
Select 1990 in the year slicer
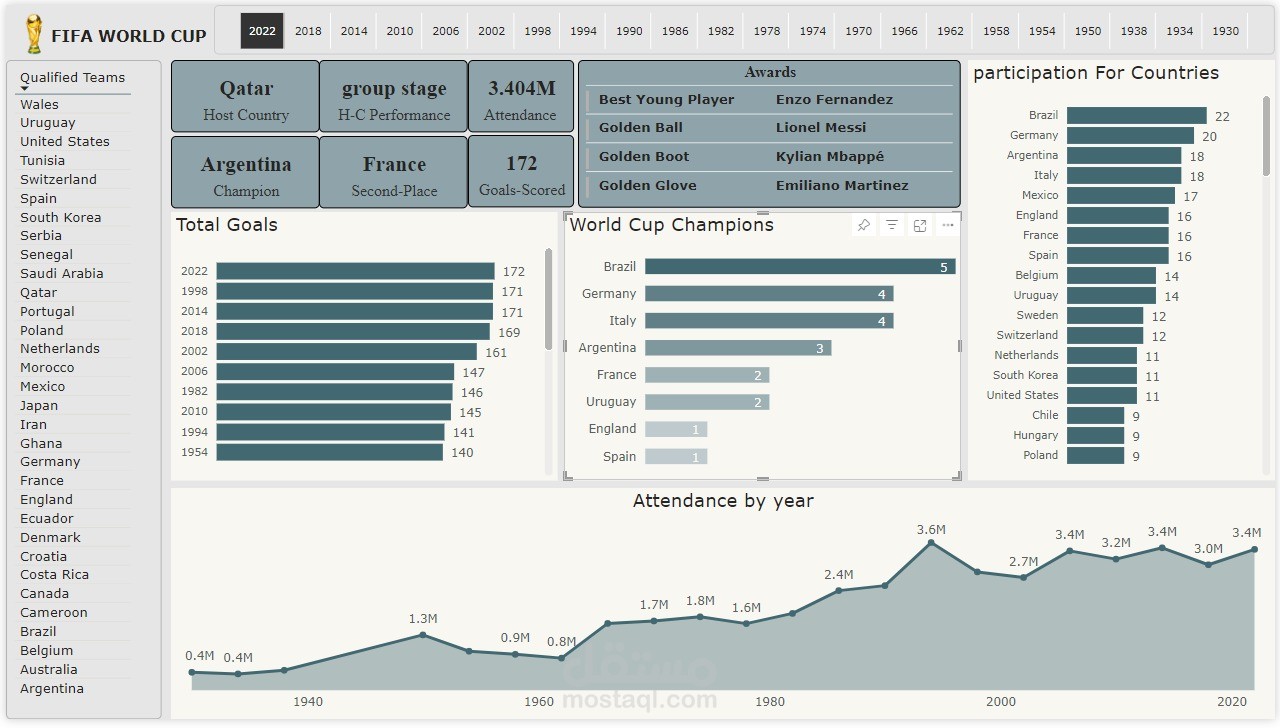tap(630, 31)
